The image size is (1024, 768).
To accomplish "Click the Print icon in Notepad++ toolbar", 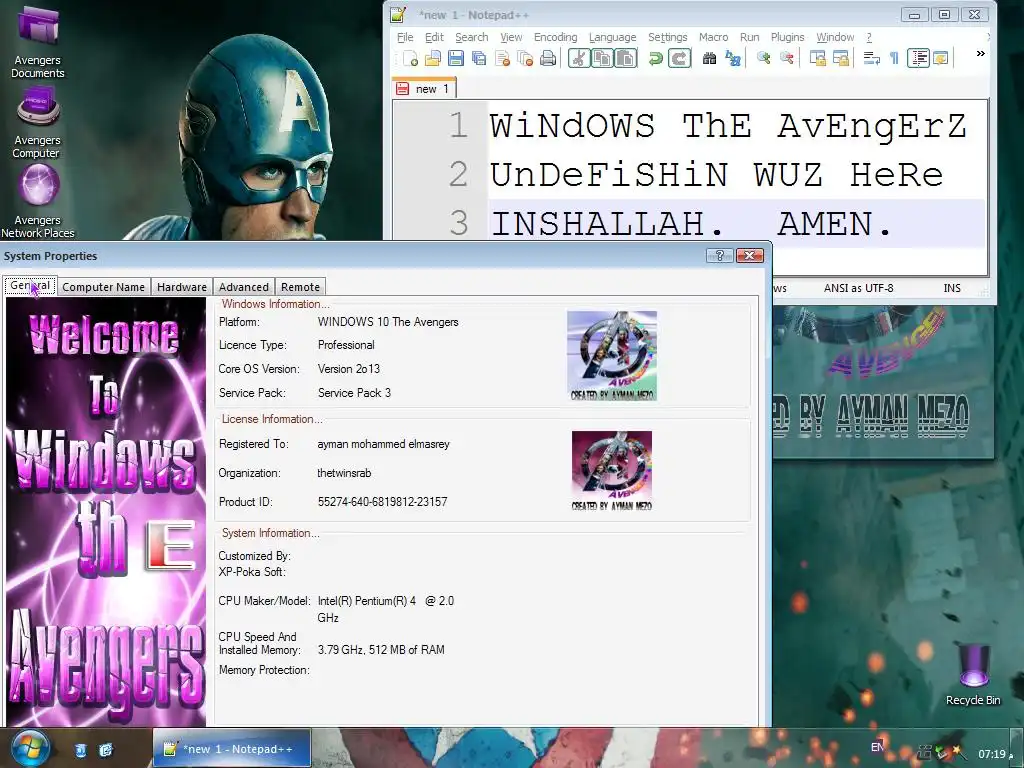I will tap(548, 59).
